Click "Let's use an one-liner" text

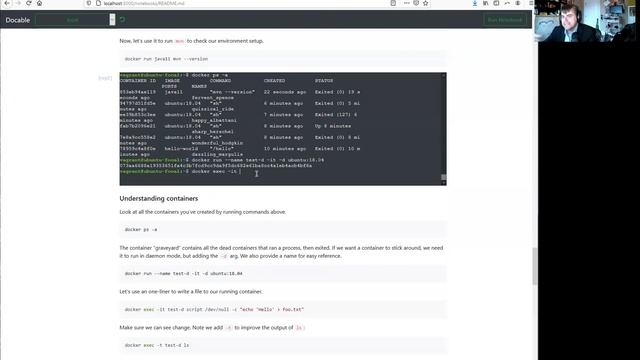tap(191, 291)
